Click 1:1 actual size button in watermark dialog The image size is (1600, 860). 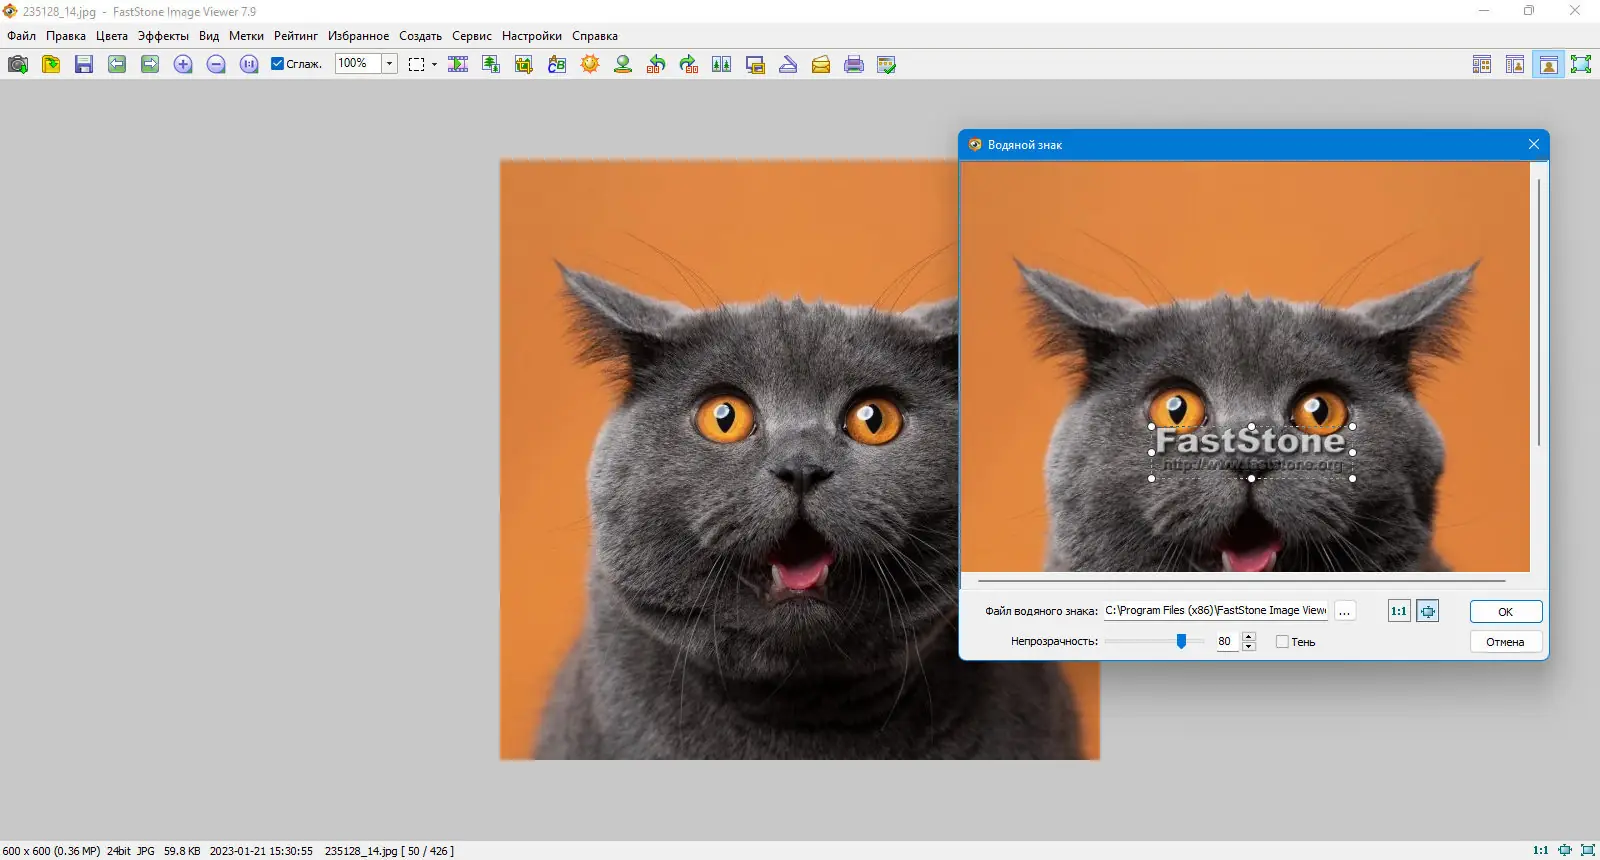[x=1399, y=611]
